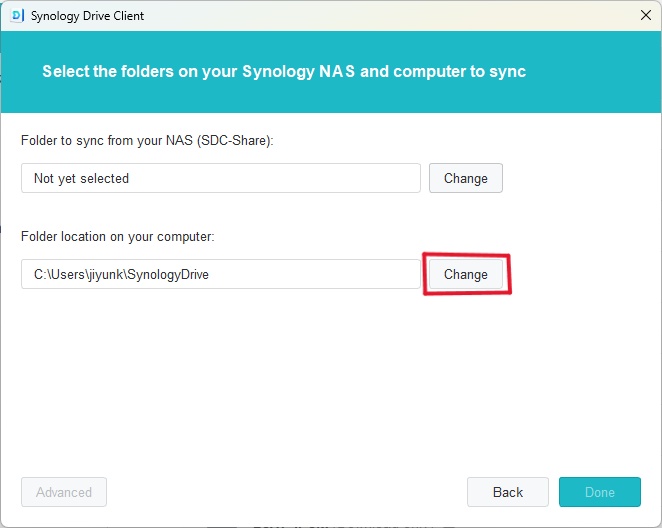This screenshot has width=662, height=528.
Task: Click the empty teal banner area right of heading
Action: 595,72
